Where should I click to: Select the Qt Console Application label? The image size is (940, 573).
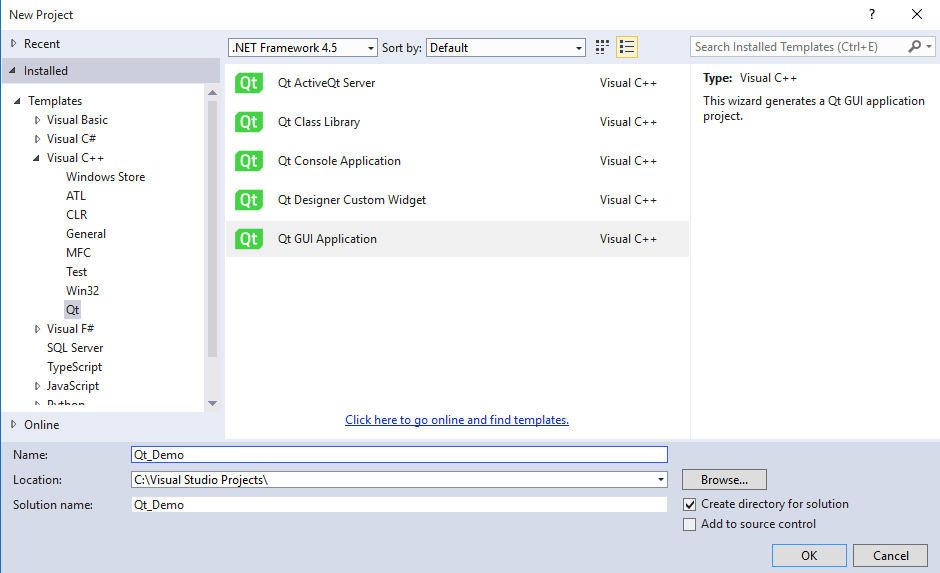coord(339,161)
